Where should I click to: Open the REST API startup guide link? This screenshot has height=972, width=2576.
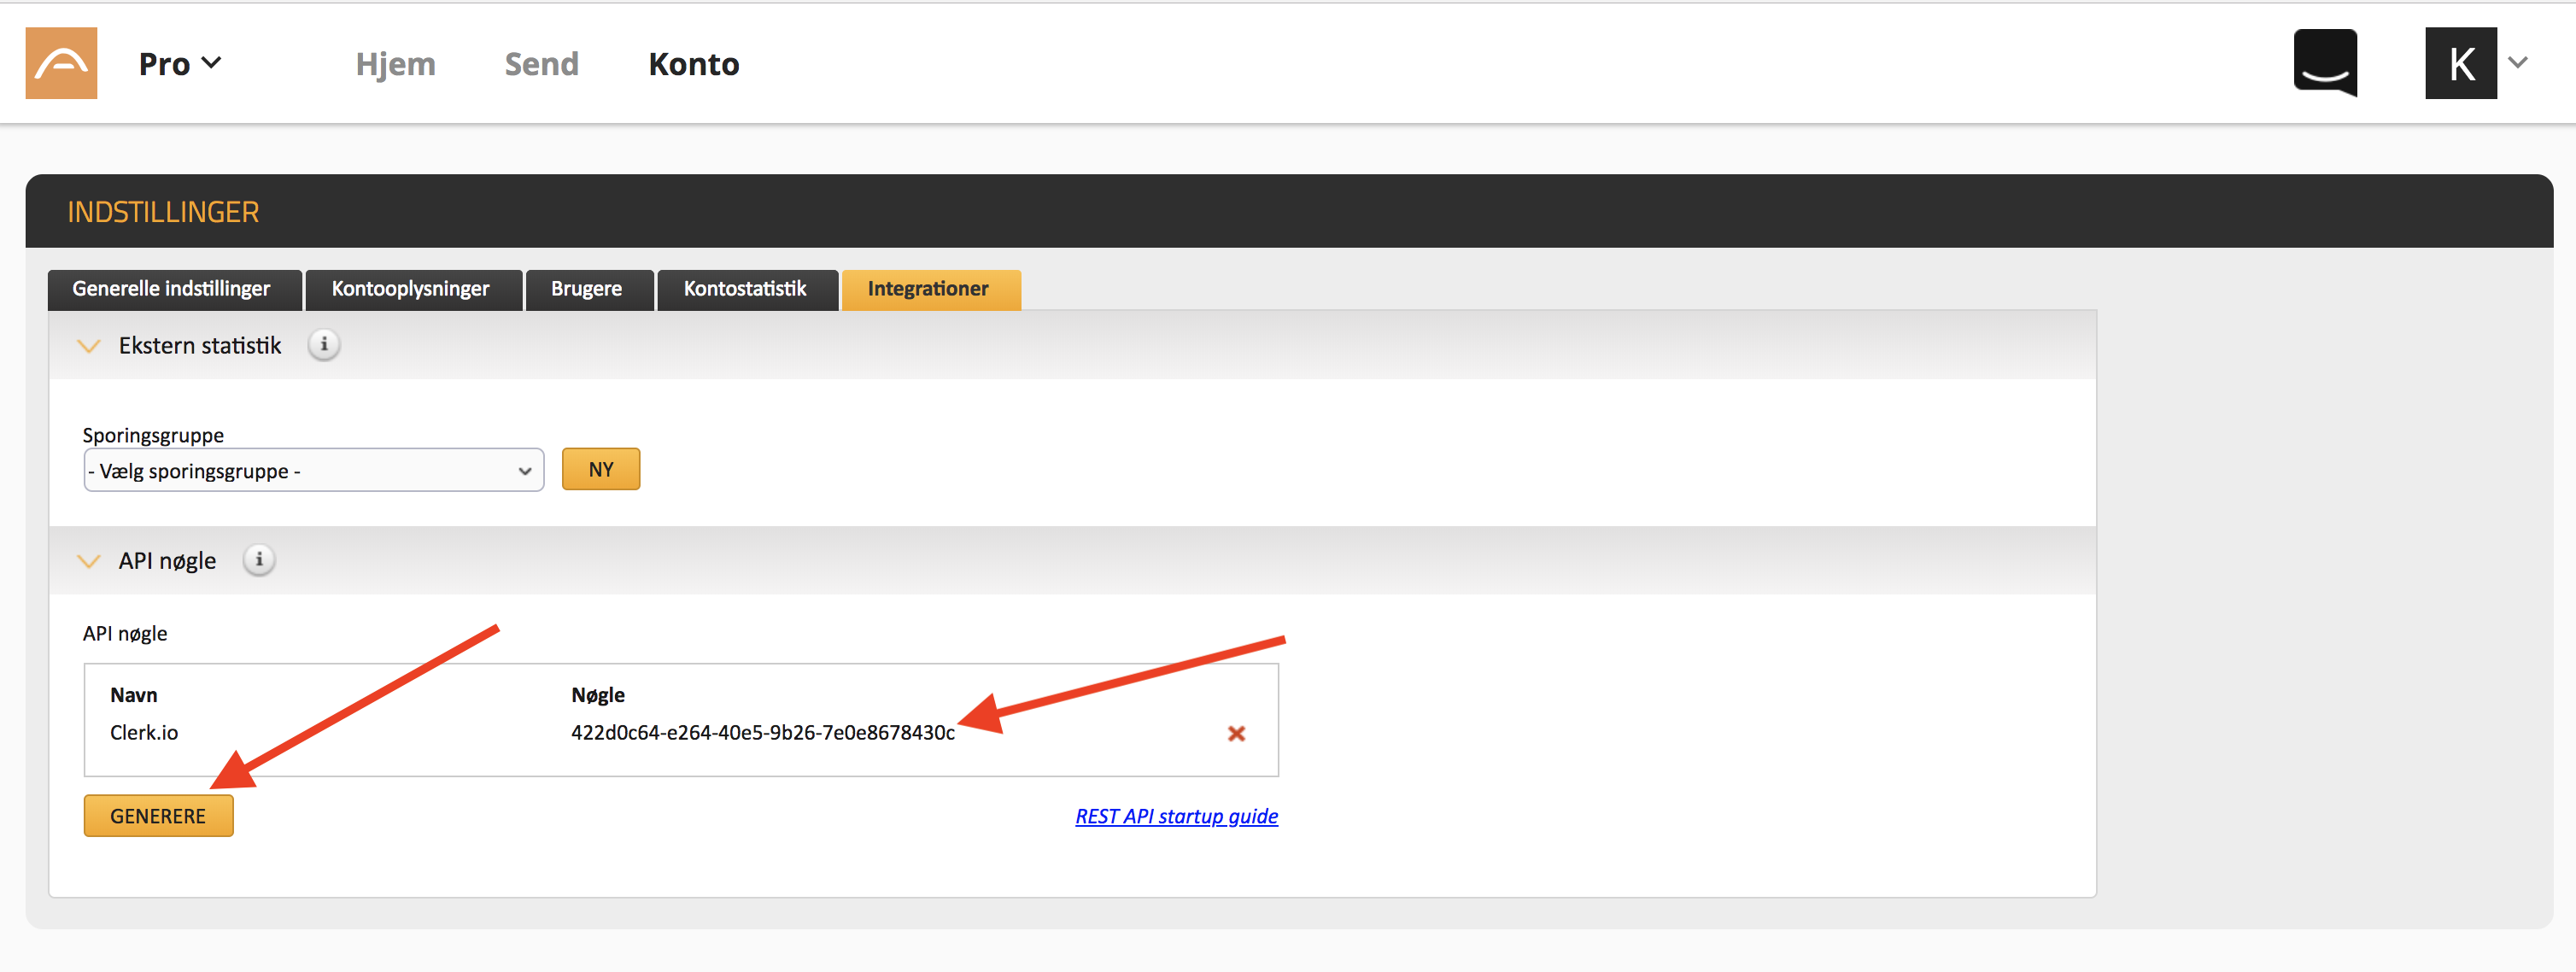1176,816
